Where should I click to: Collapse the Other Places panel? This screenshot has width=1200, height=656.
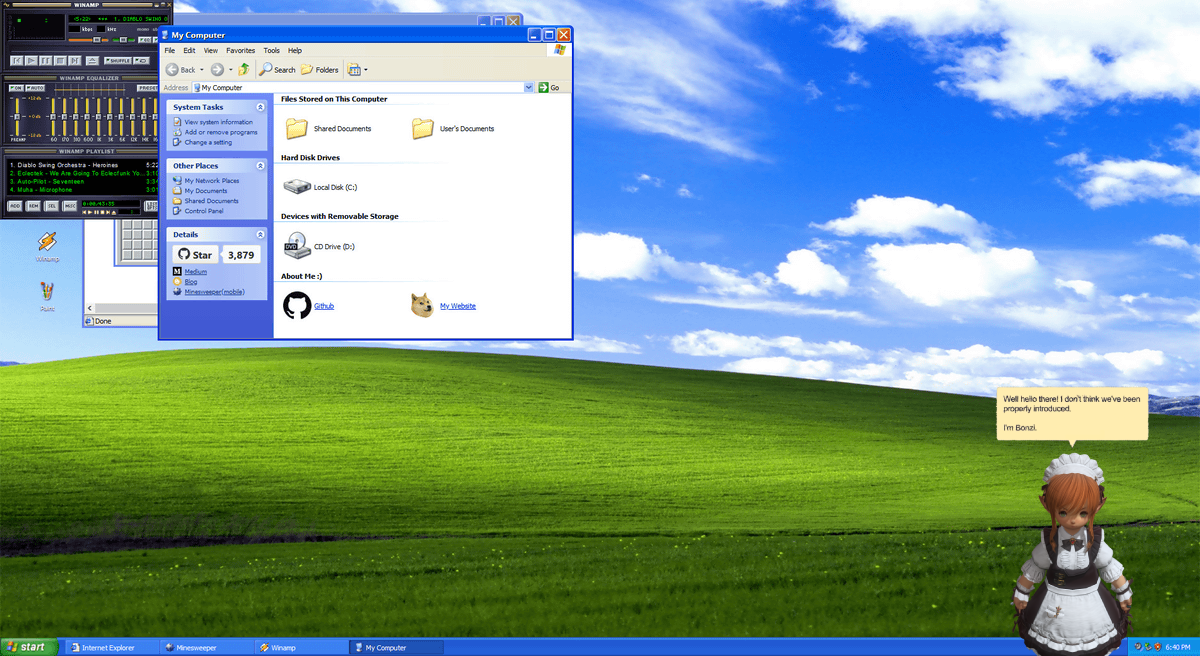[260, 166]
